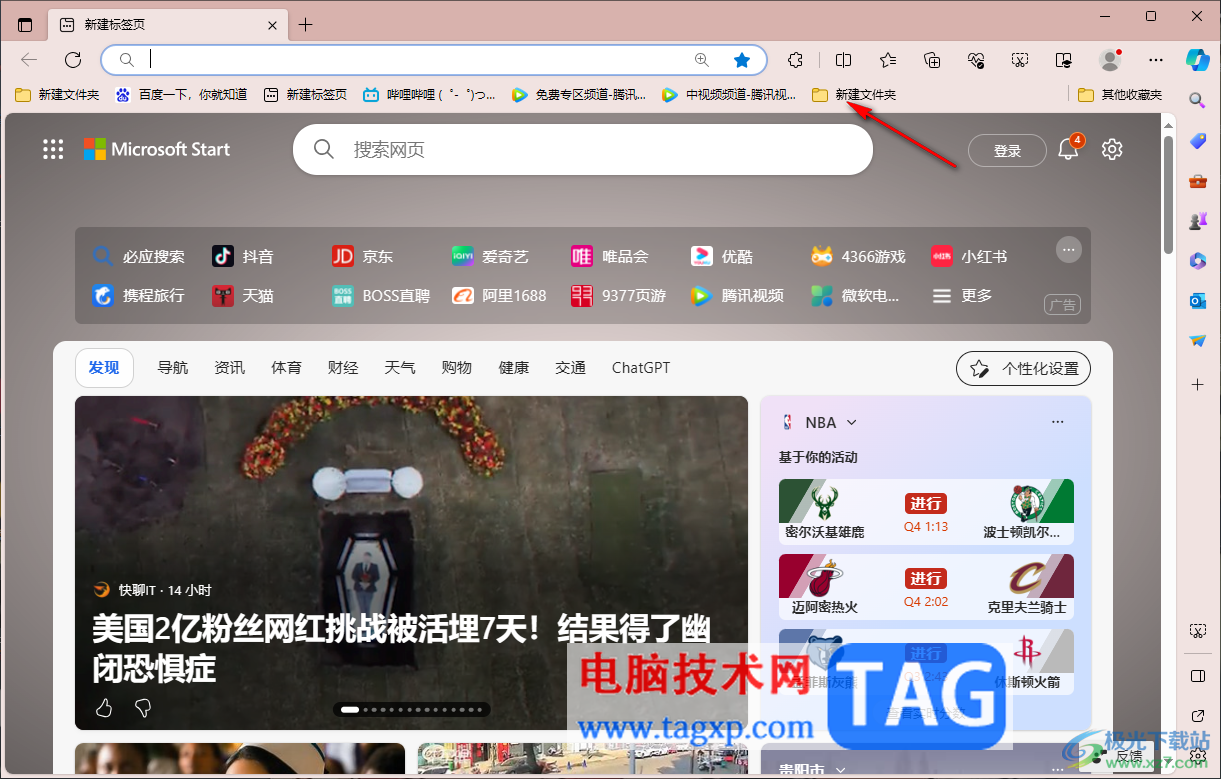Refresh the page

(x=73, y=60)
